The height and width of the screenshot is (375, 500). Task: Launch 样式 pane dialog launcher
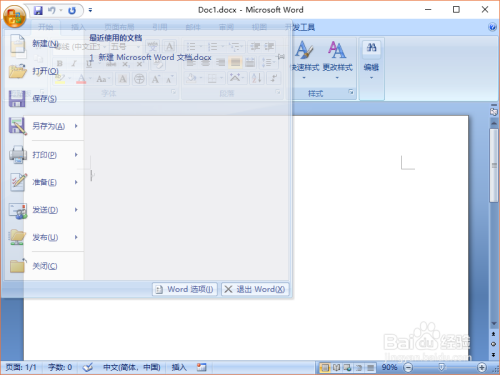pyautogui.click(x=351, y=92)
